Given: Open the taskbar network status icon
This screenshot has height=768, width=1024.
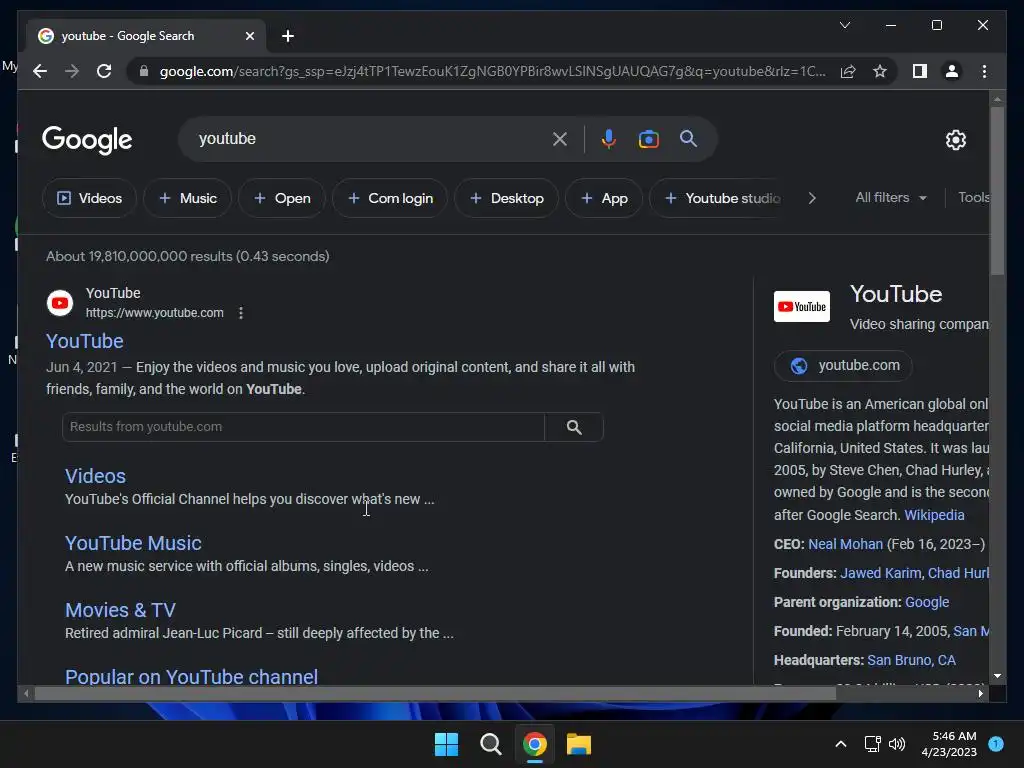Looking at the screenshot, I should (872, 744).
